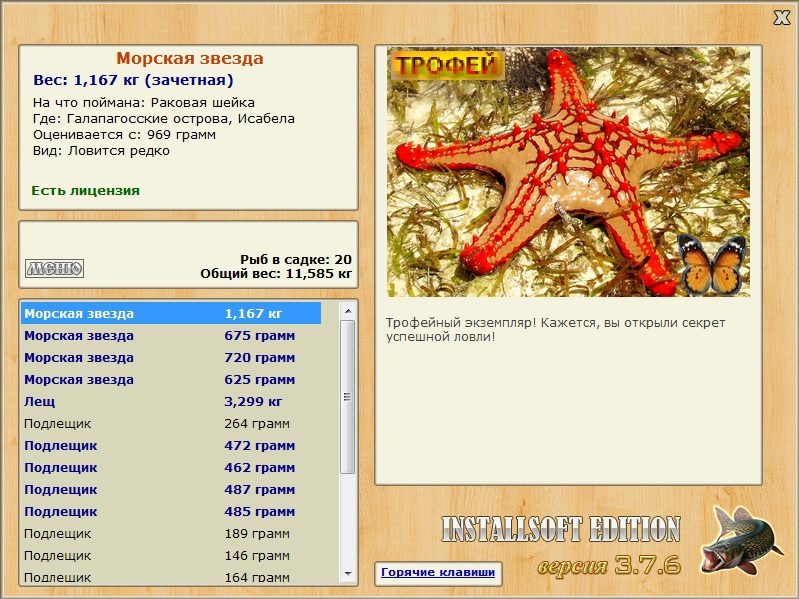Screen dimensions: 799x599
Task: Click Вид: Ловится редко line
Action: (101, 151)
